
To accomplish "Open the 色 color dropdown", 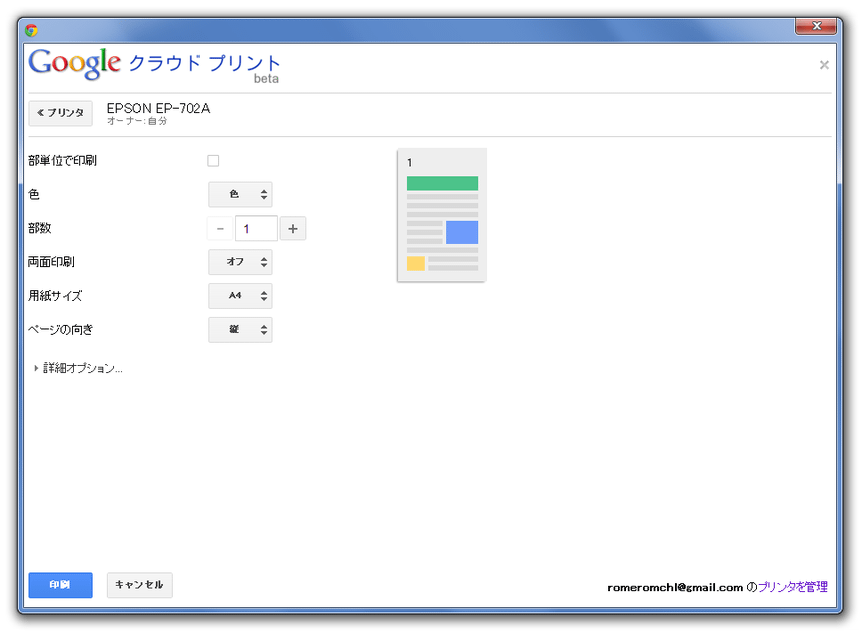I will tap(240, 194).
